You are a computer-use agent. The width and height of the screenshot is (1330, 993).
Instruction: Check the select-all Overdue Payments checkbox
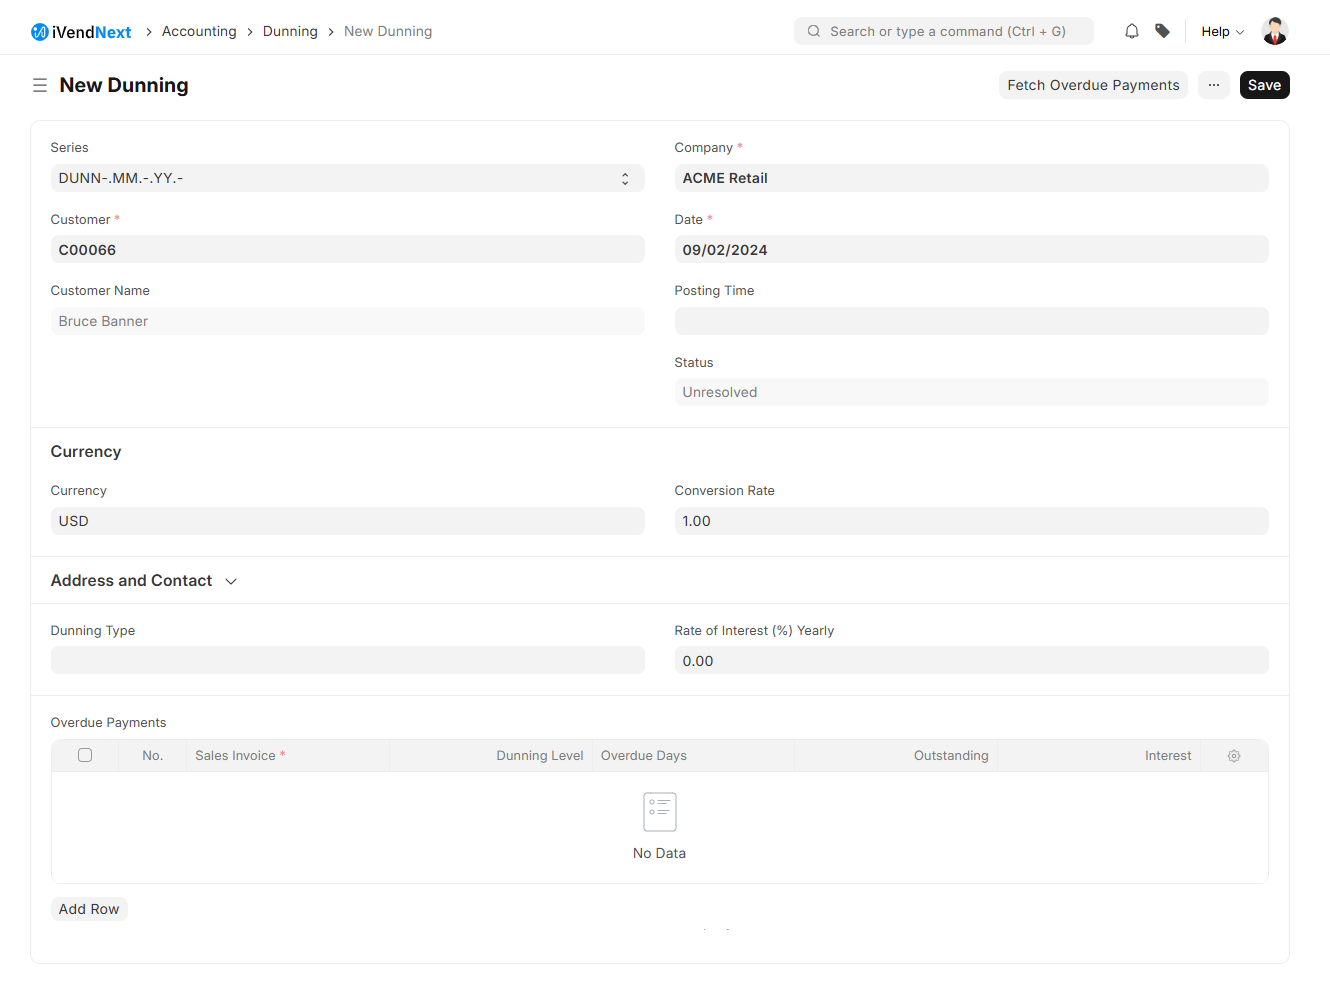point(85,755)
